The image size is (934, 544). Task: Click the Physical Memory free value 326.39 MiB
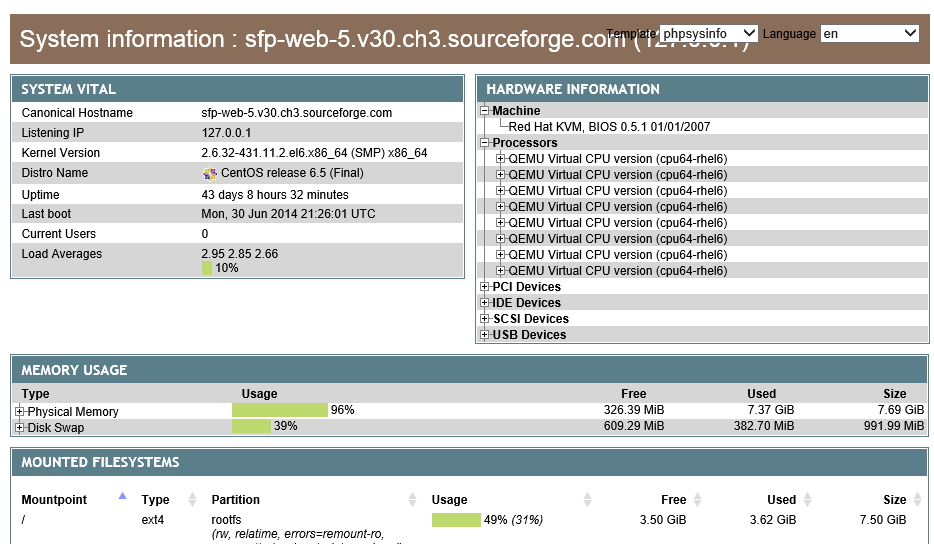pyautogui.click(x=634, y=410)
